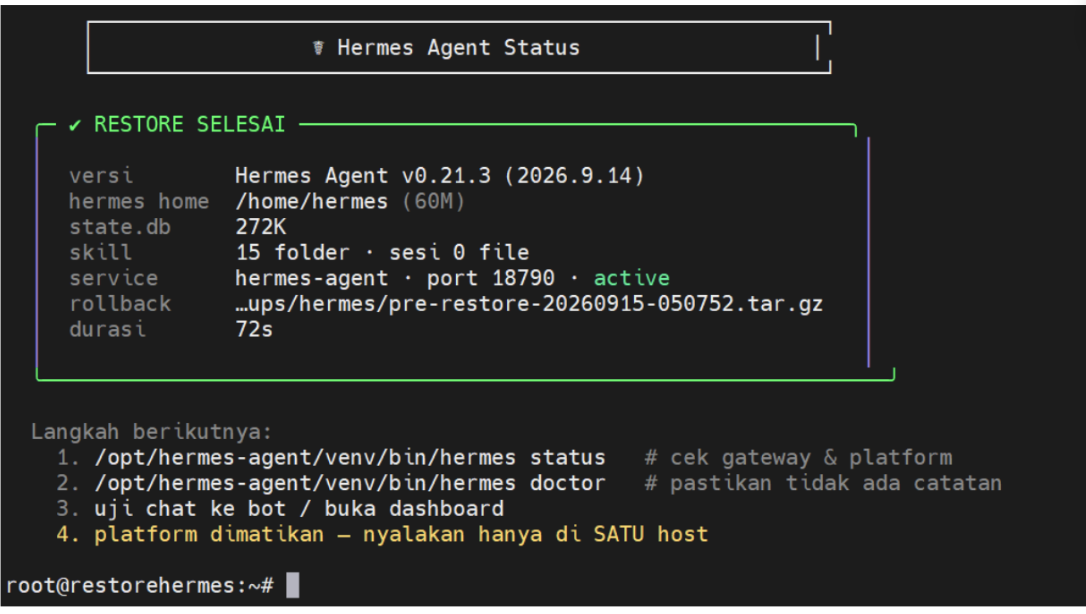Click the 'RESTORE SELESAI' heading

click(189, 125)
